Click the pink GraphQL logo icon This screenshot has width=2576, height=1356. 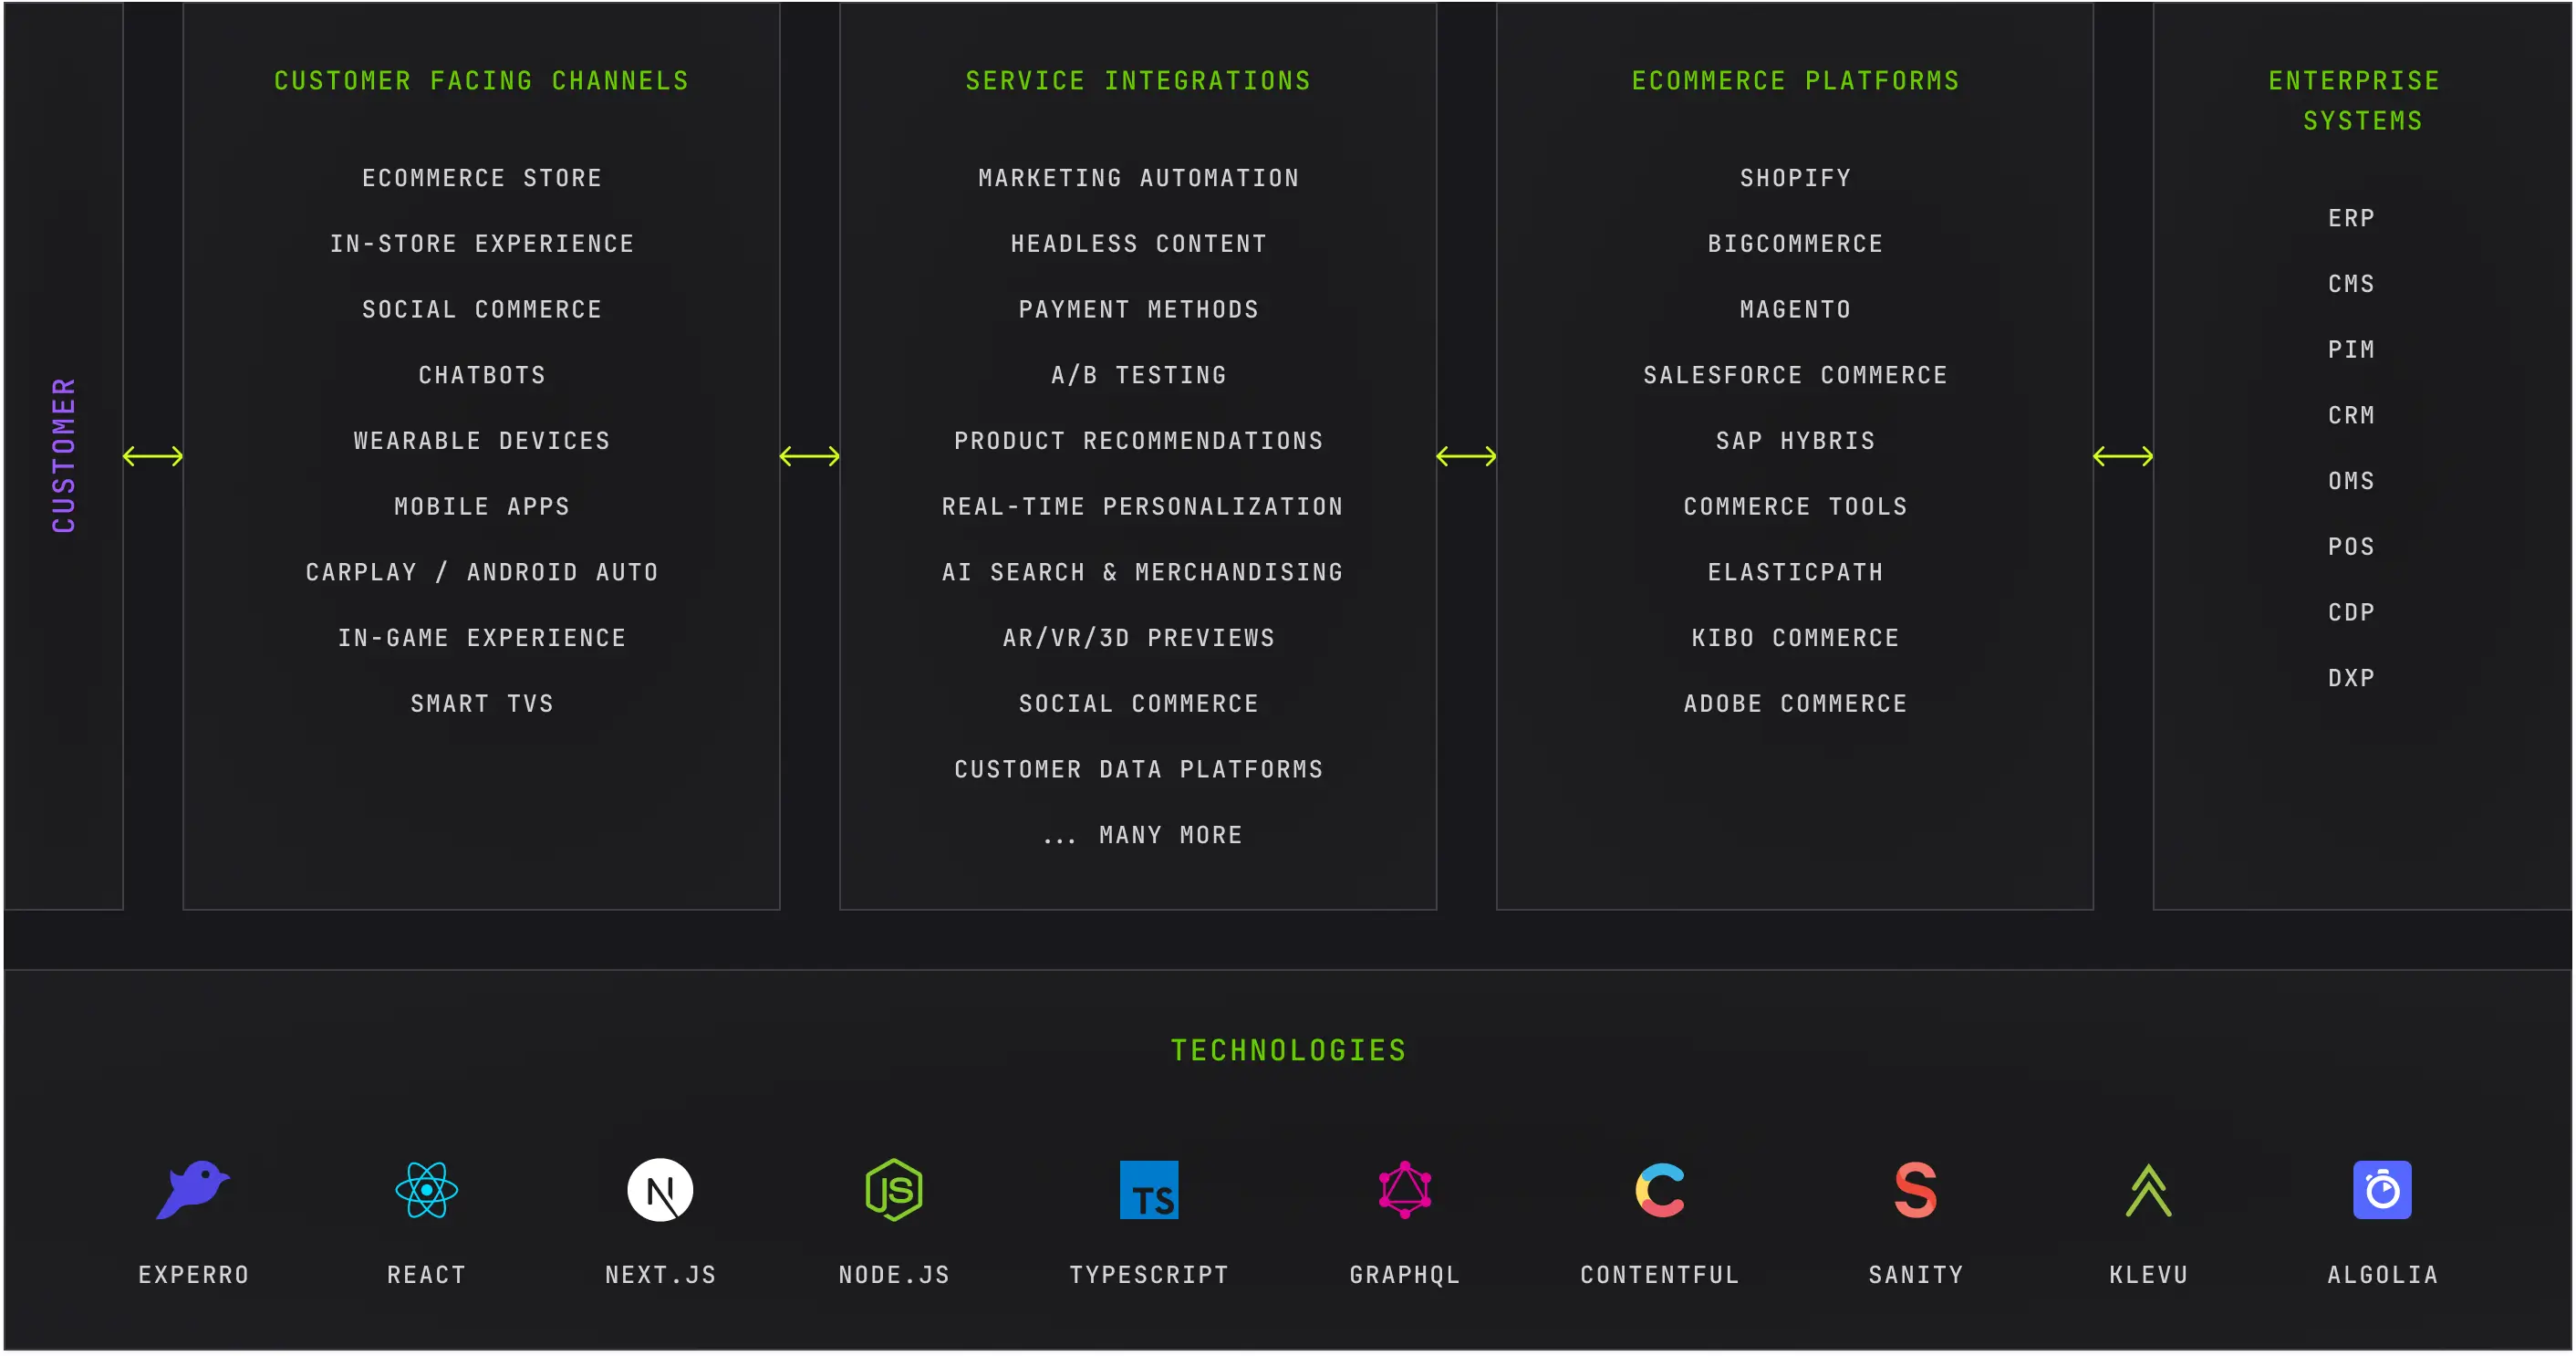1405,1190
